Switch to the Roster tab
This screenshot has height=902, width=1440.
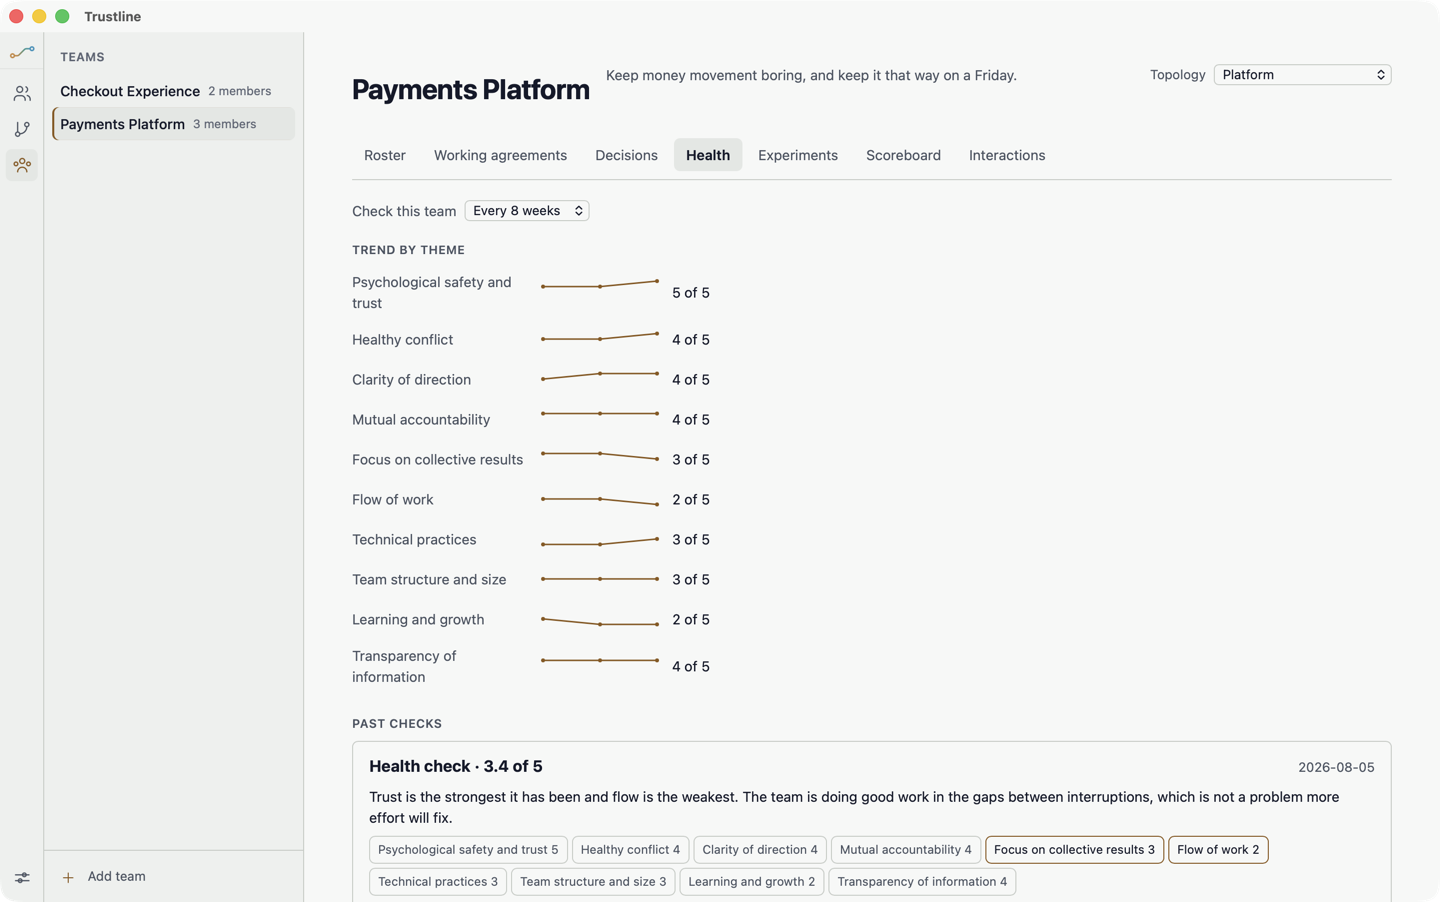385,155
